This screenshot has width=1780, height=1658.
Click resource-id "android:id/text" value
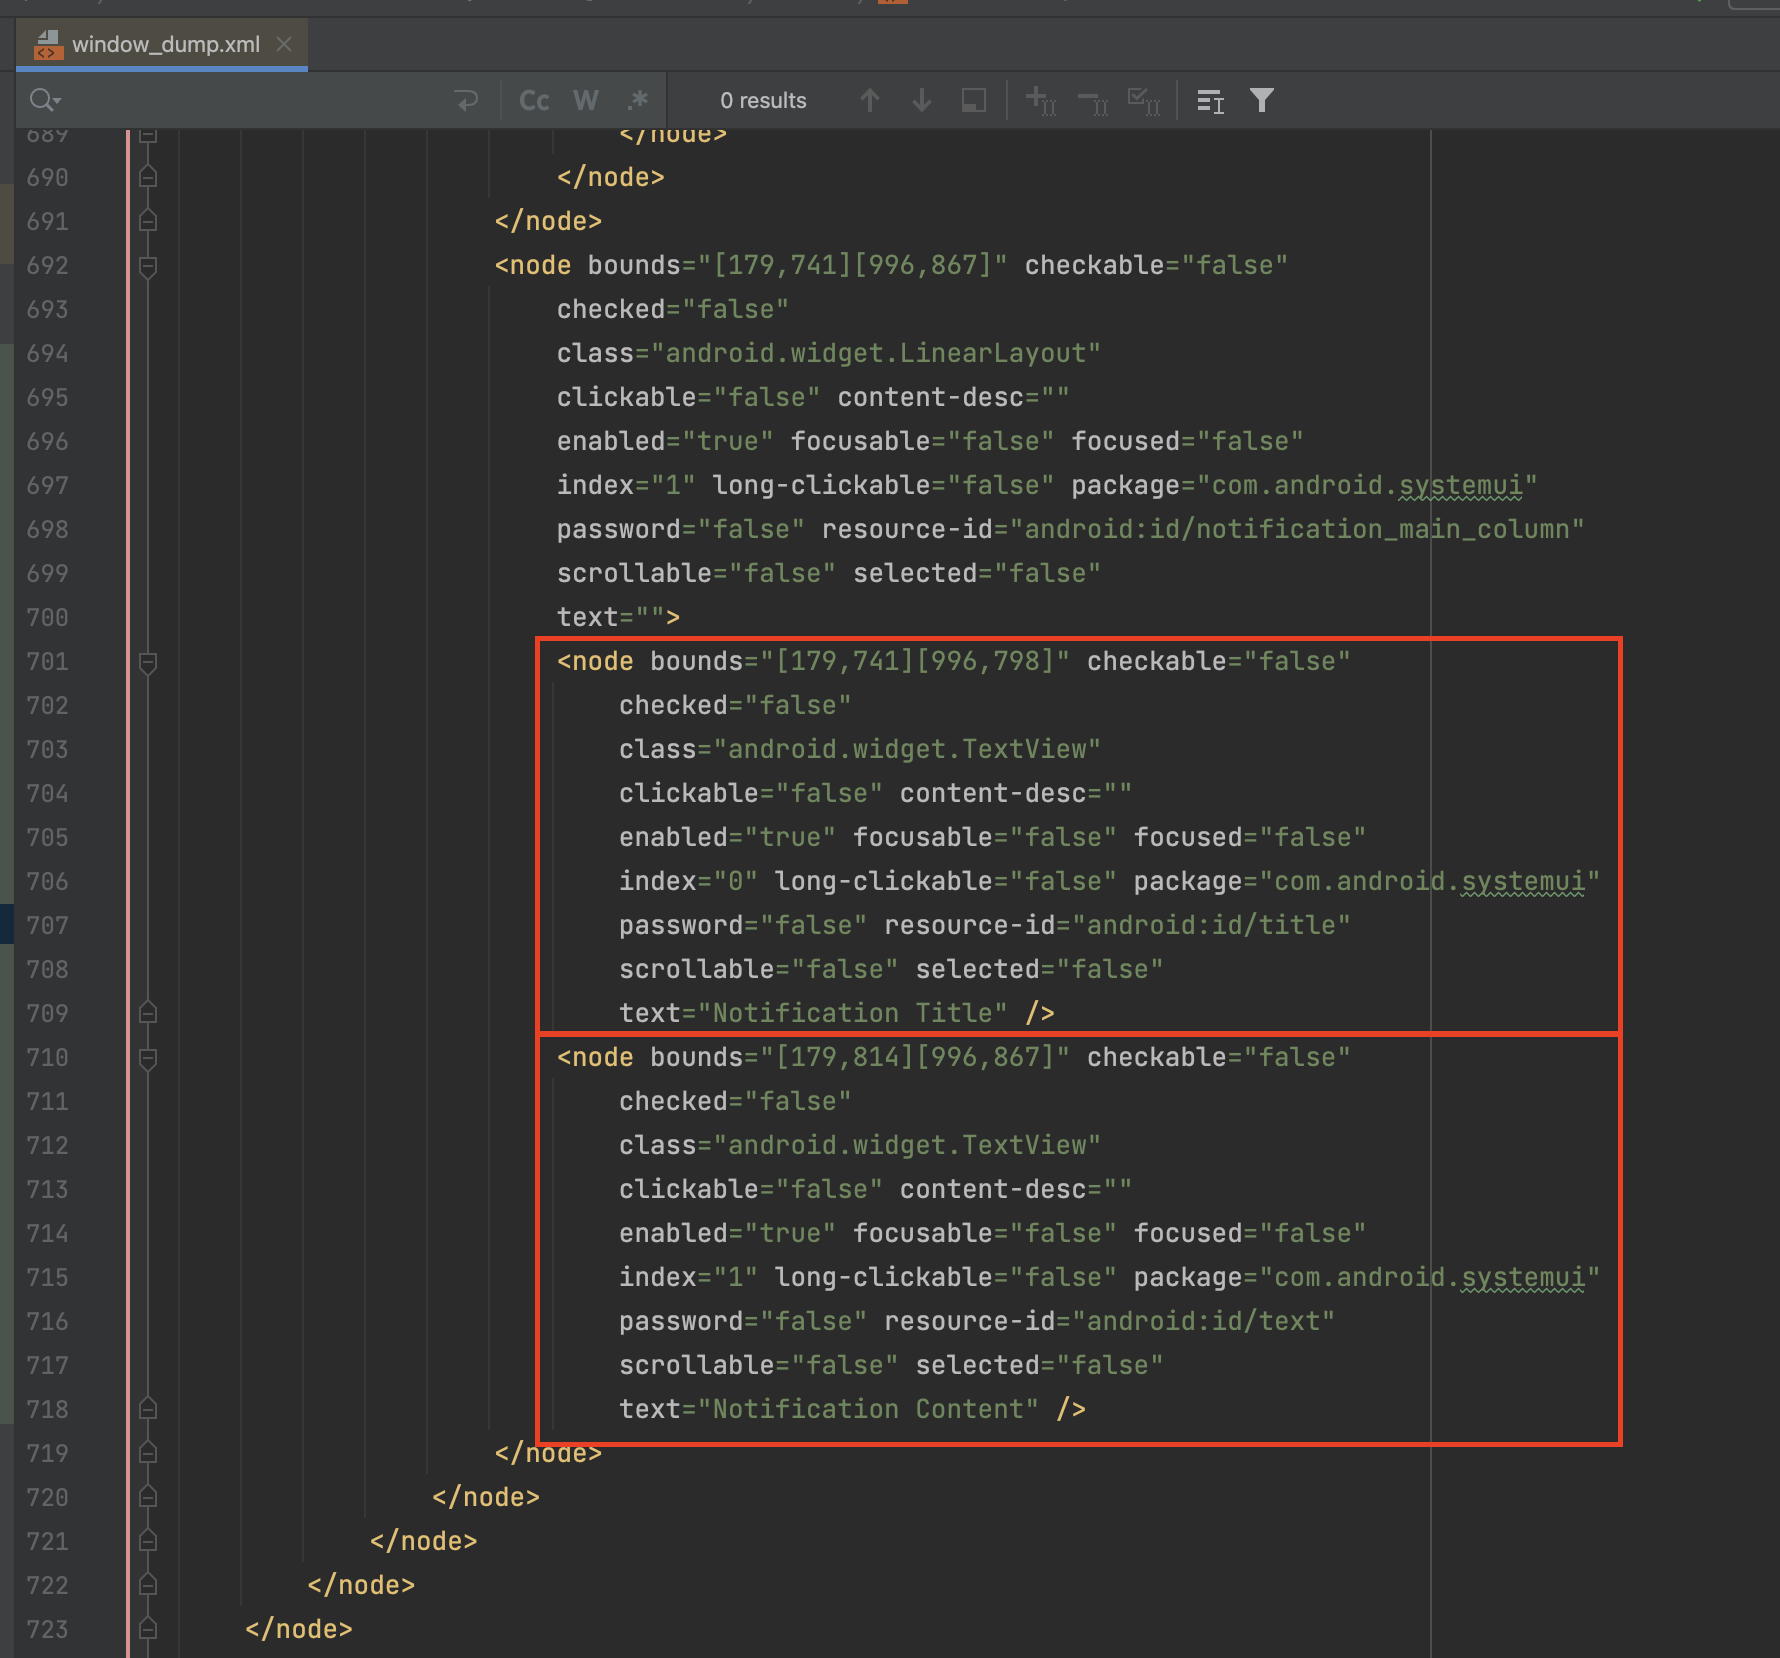tap(1203, 1321)
